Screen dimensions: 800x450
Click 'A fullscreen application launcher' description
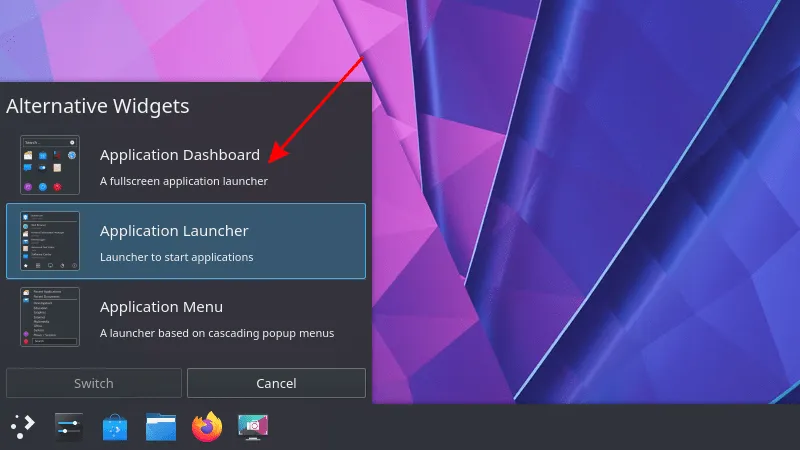184,181
